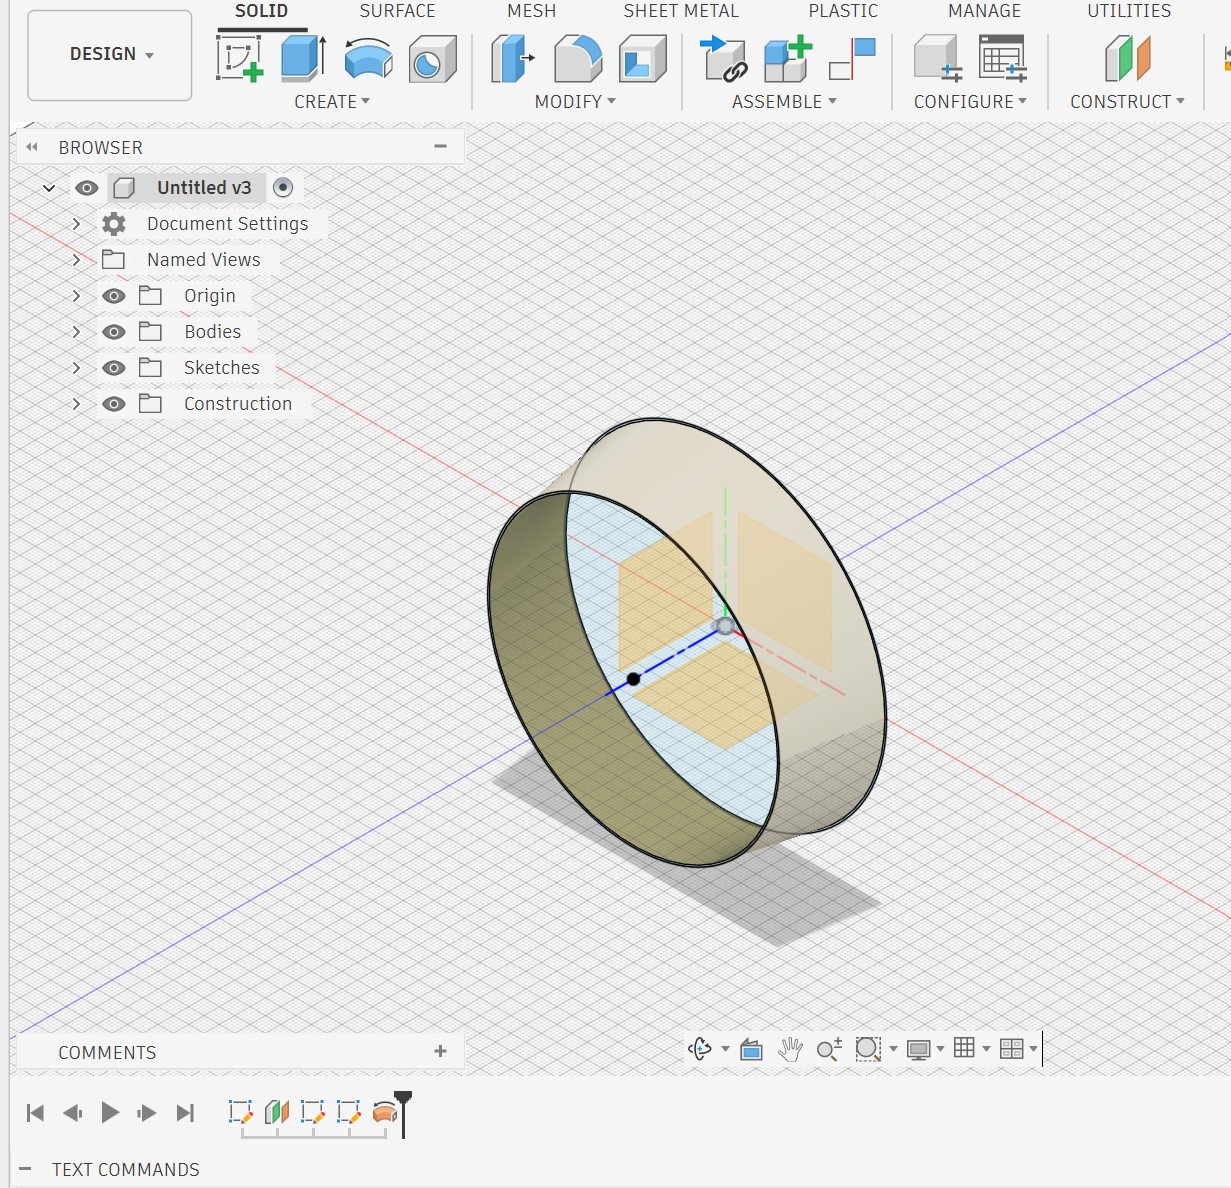Select the Fillet tool

(578, 58)
